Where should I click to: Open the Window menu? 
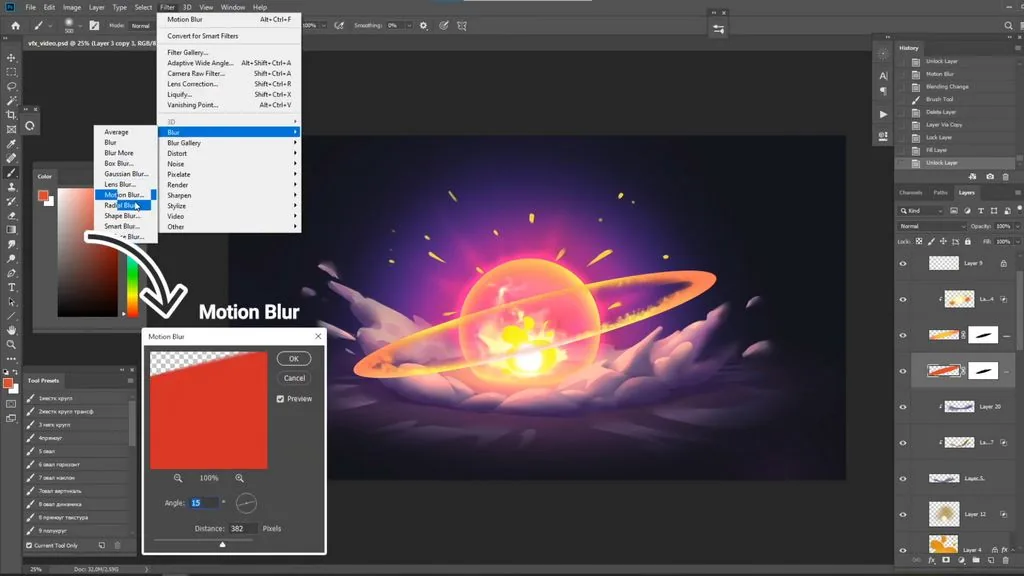(232, 7)
